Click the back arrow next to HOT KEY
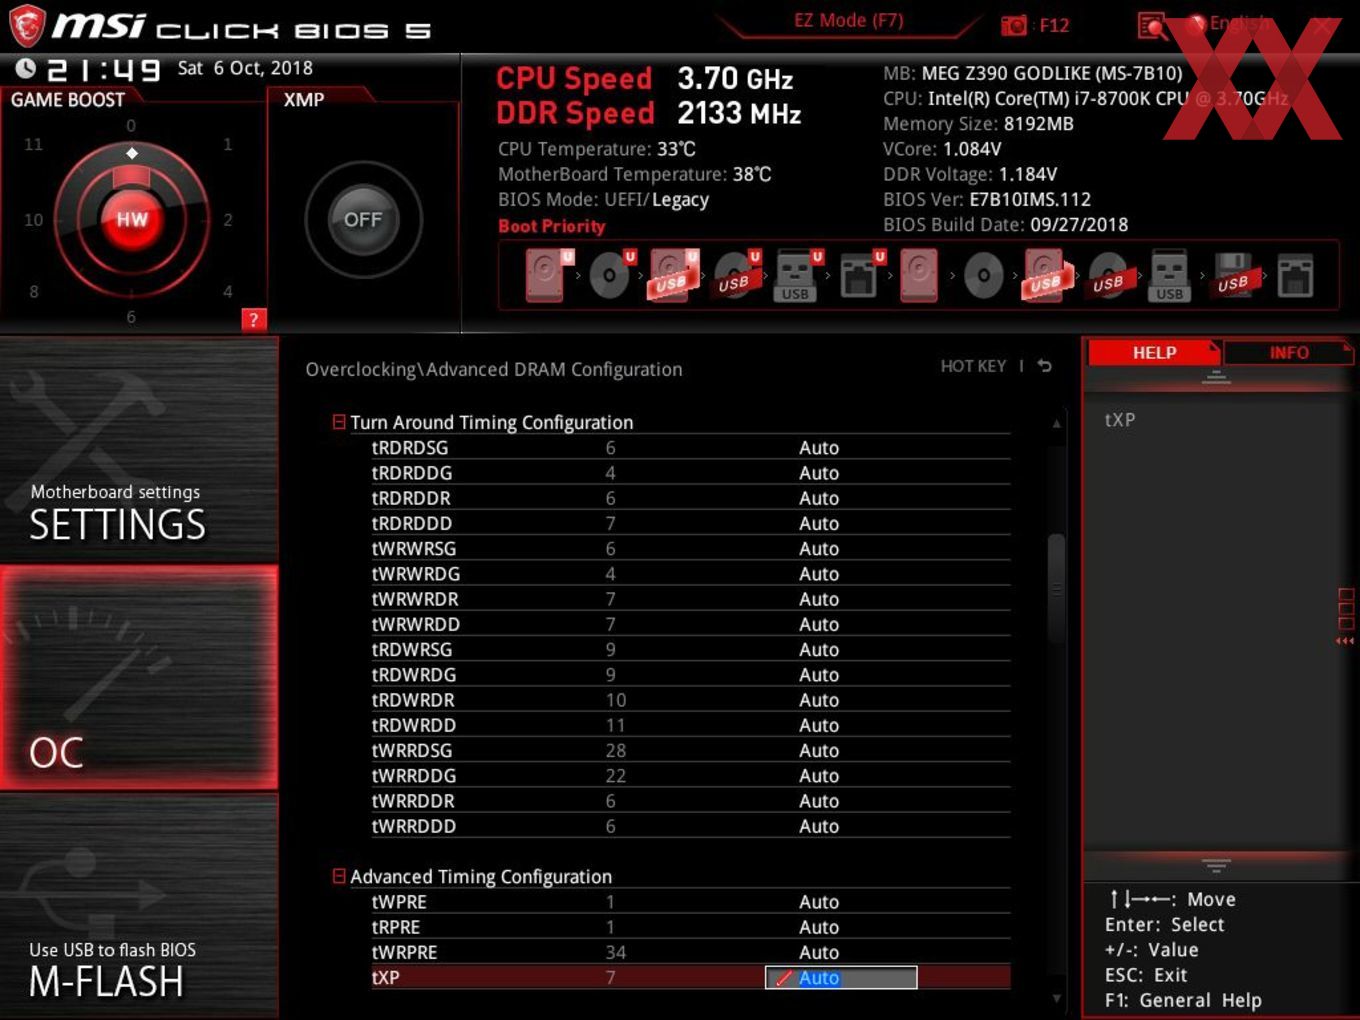Viewport: 1360px width, 1020px height. click(x=1044, y=366)
